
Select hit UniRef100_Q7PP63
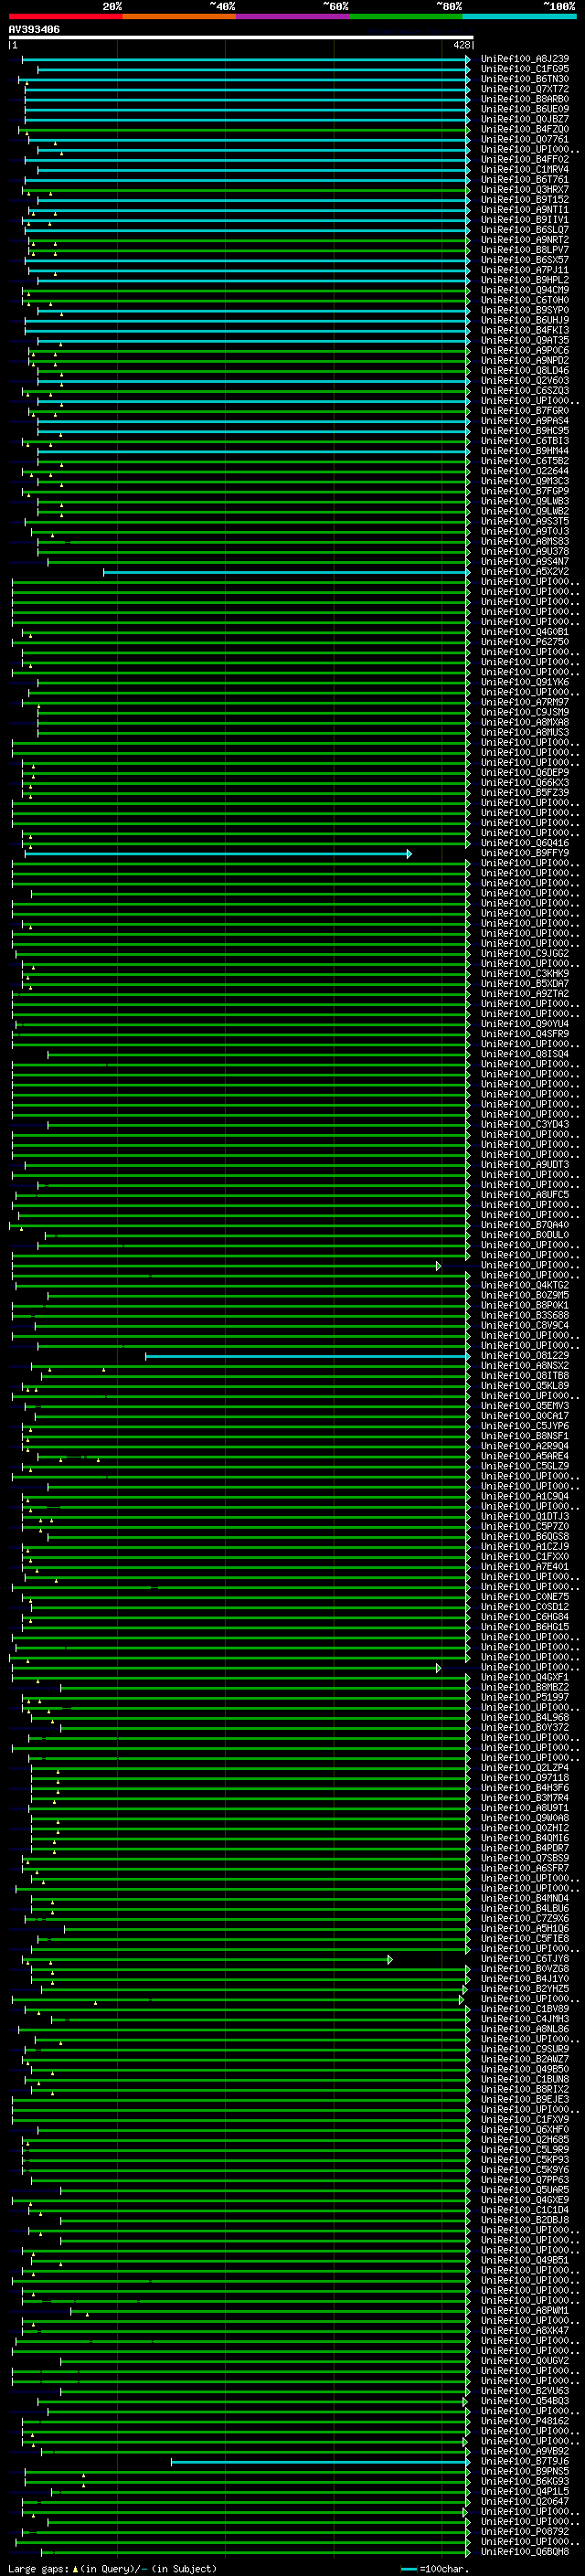click(525, 2180)
